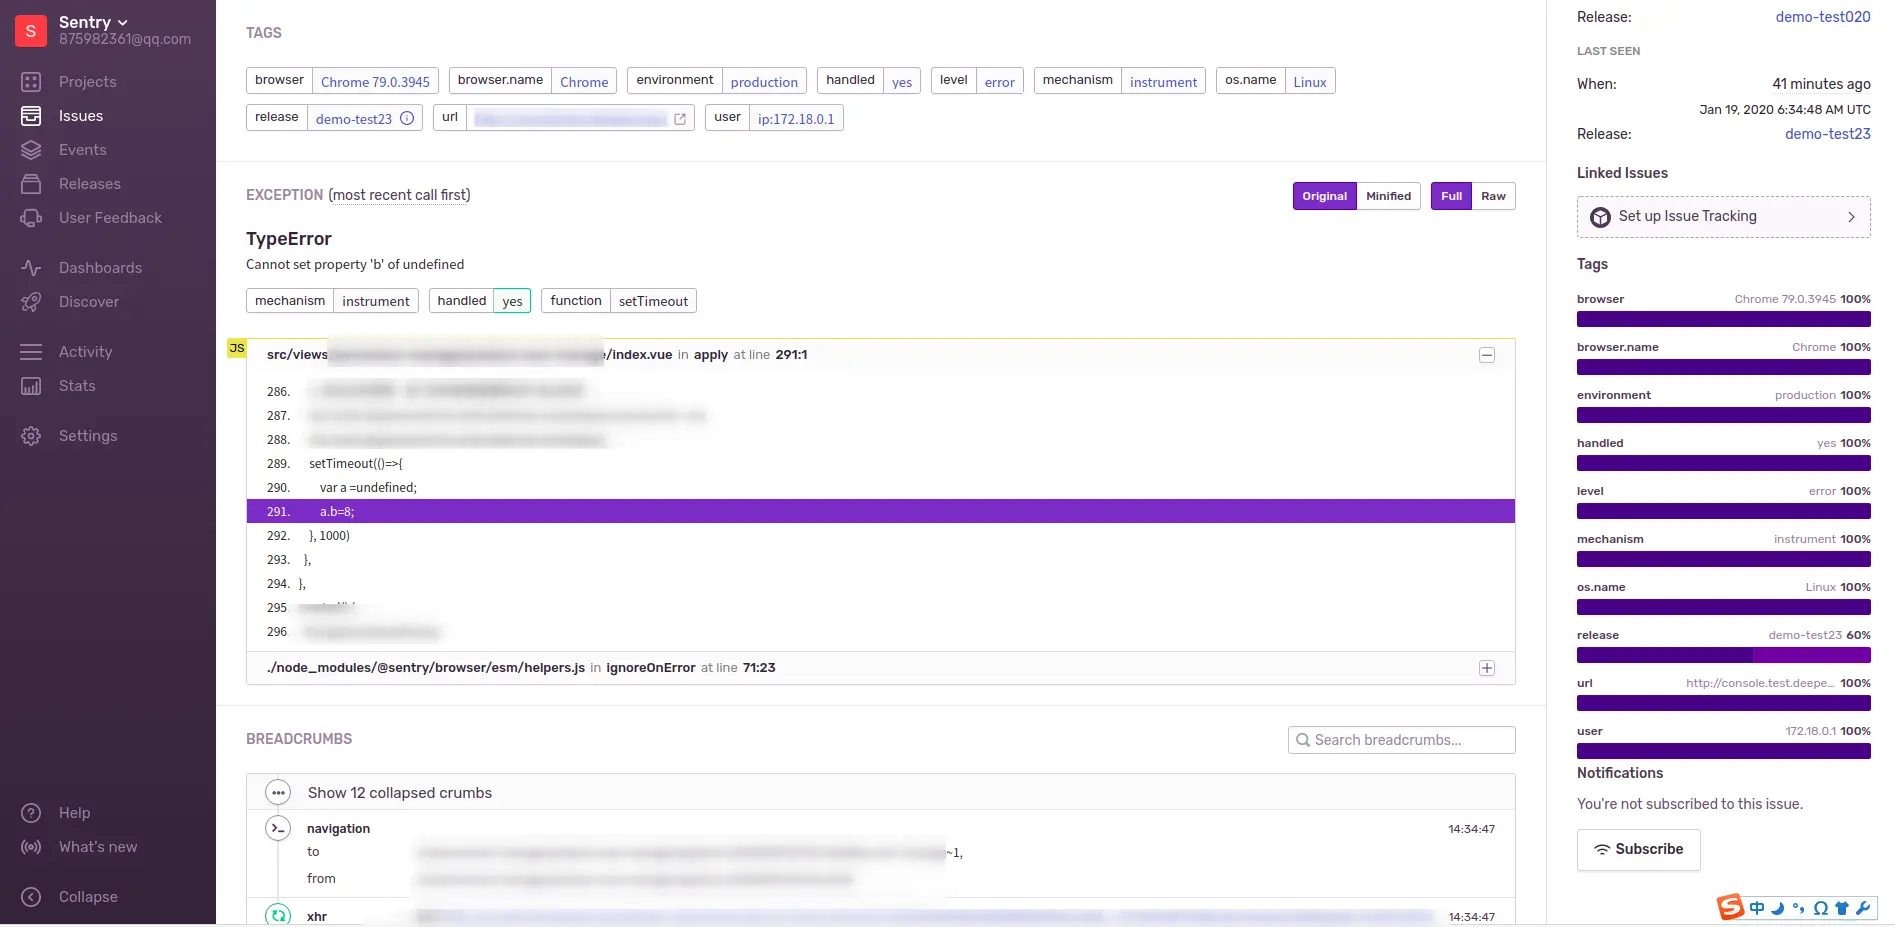Go to Discover
This screenshot has height=927, width=1895.
click(x=89, y=302)
